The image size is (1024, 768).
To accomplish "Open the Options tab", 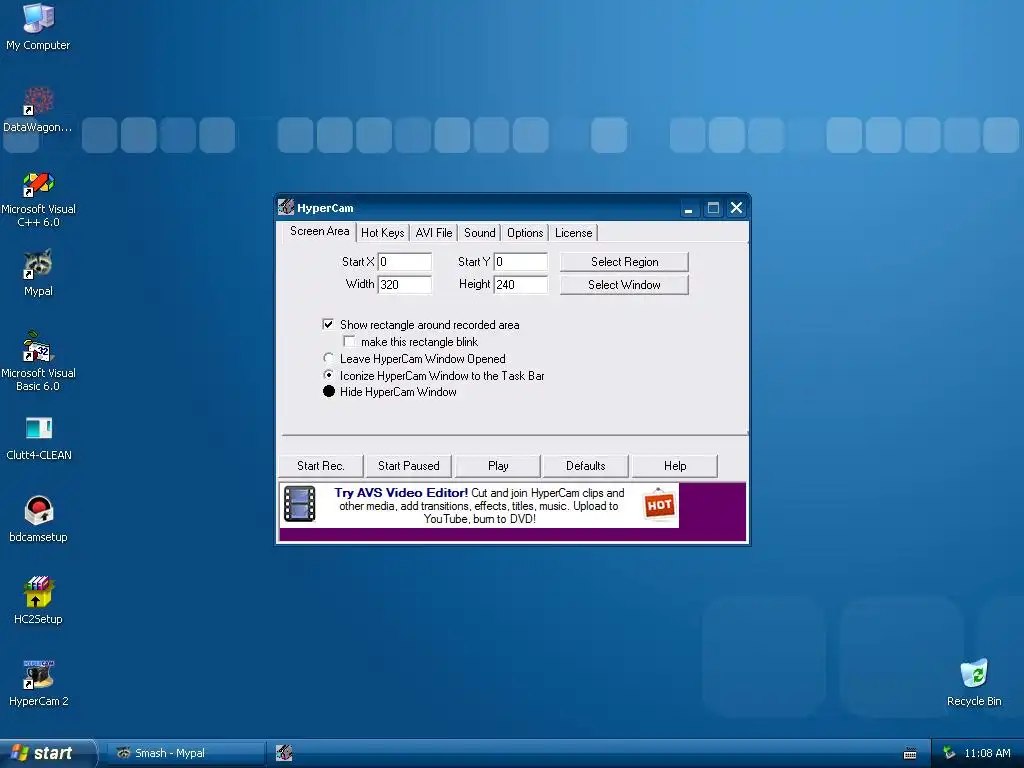I will pyautogui.click(x=525, y=233).
